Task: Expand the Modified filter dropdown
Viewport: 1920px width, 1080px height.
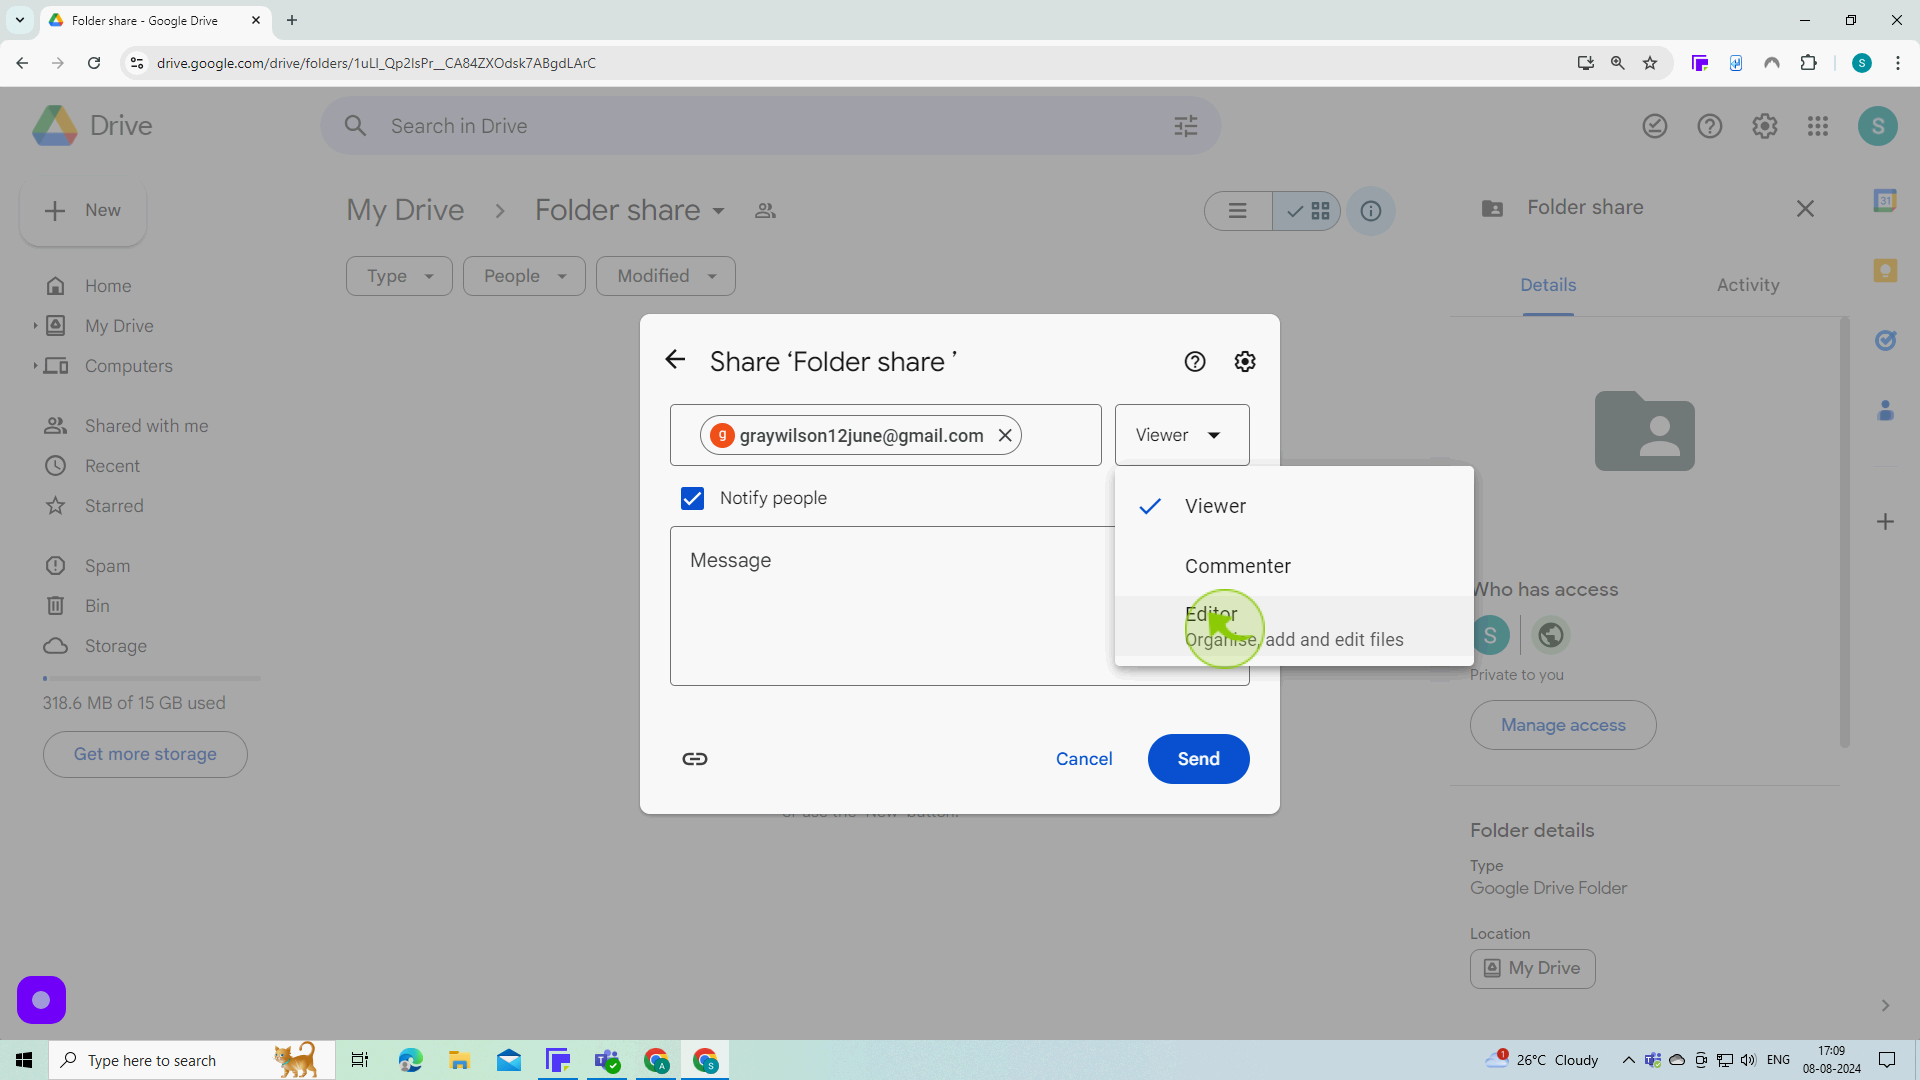Action: 666,276
